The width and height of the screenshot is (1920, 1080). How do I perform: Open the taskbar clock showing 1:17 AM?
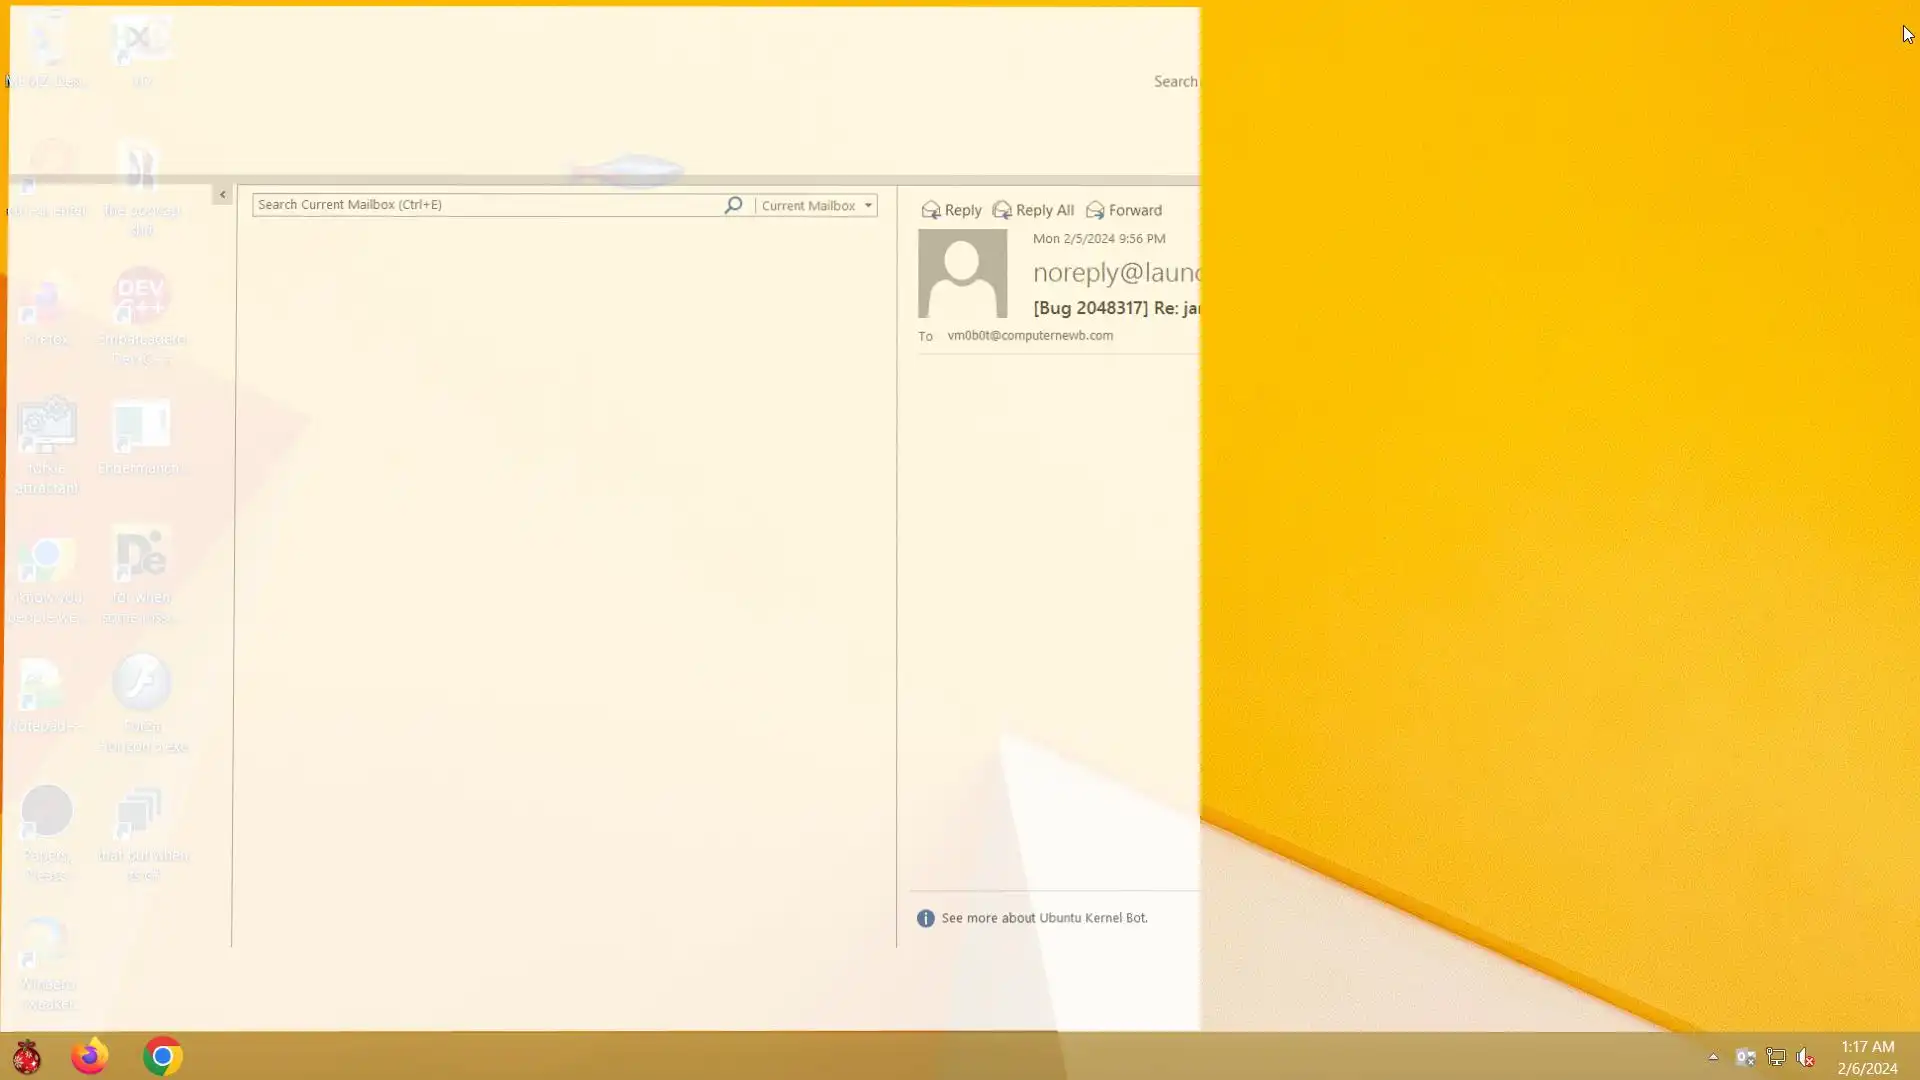coord(1866,1057)
